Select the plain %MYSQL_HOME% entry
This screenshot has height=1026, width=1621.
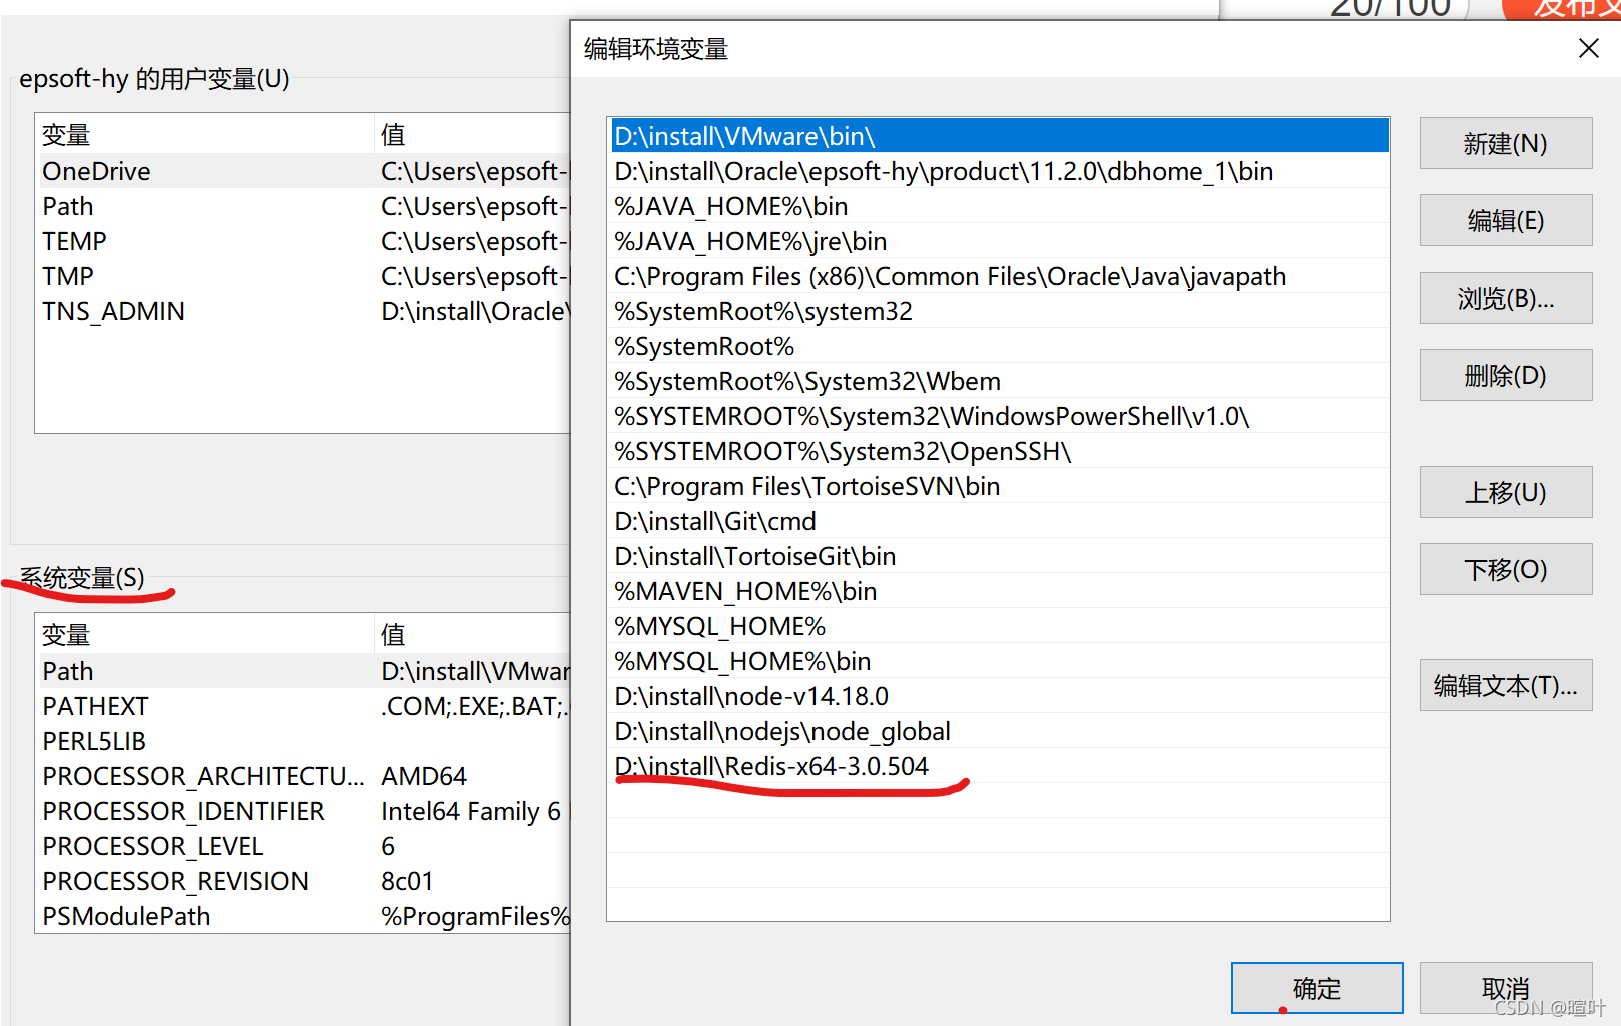coord(999,626)
